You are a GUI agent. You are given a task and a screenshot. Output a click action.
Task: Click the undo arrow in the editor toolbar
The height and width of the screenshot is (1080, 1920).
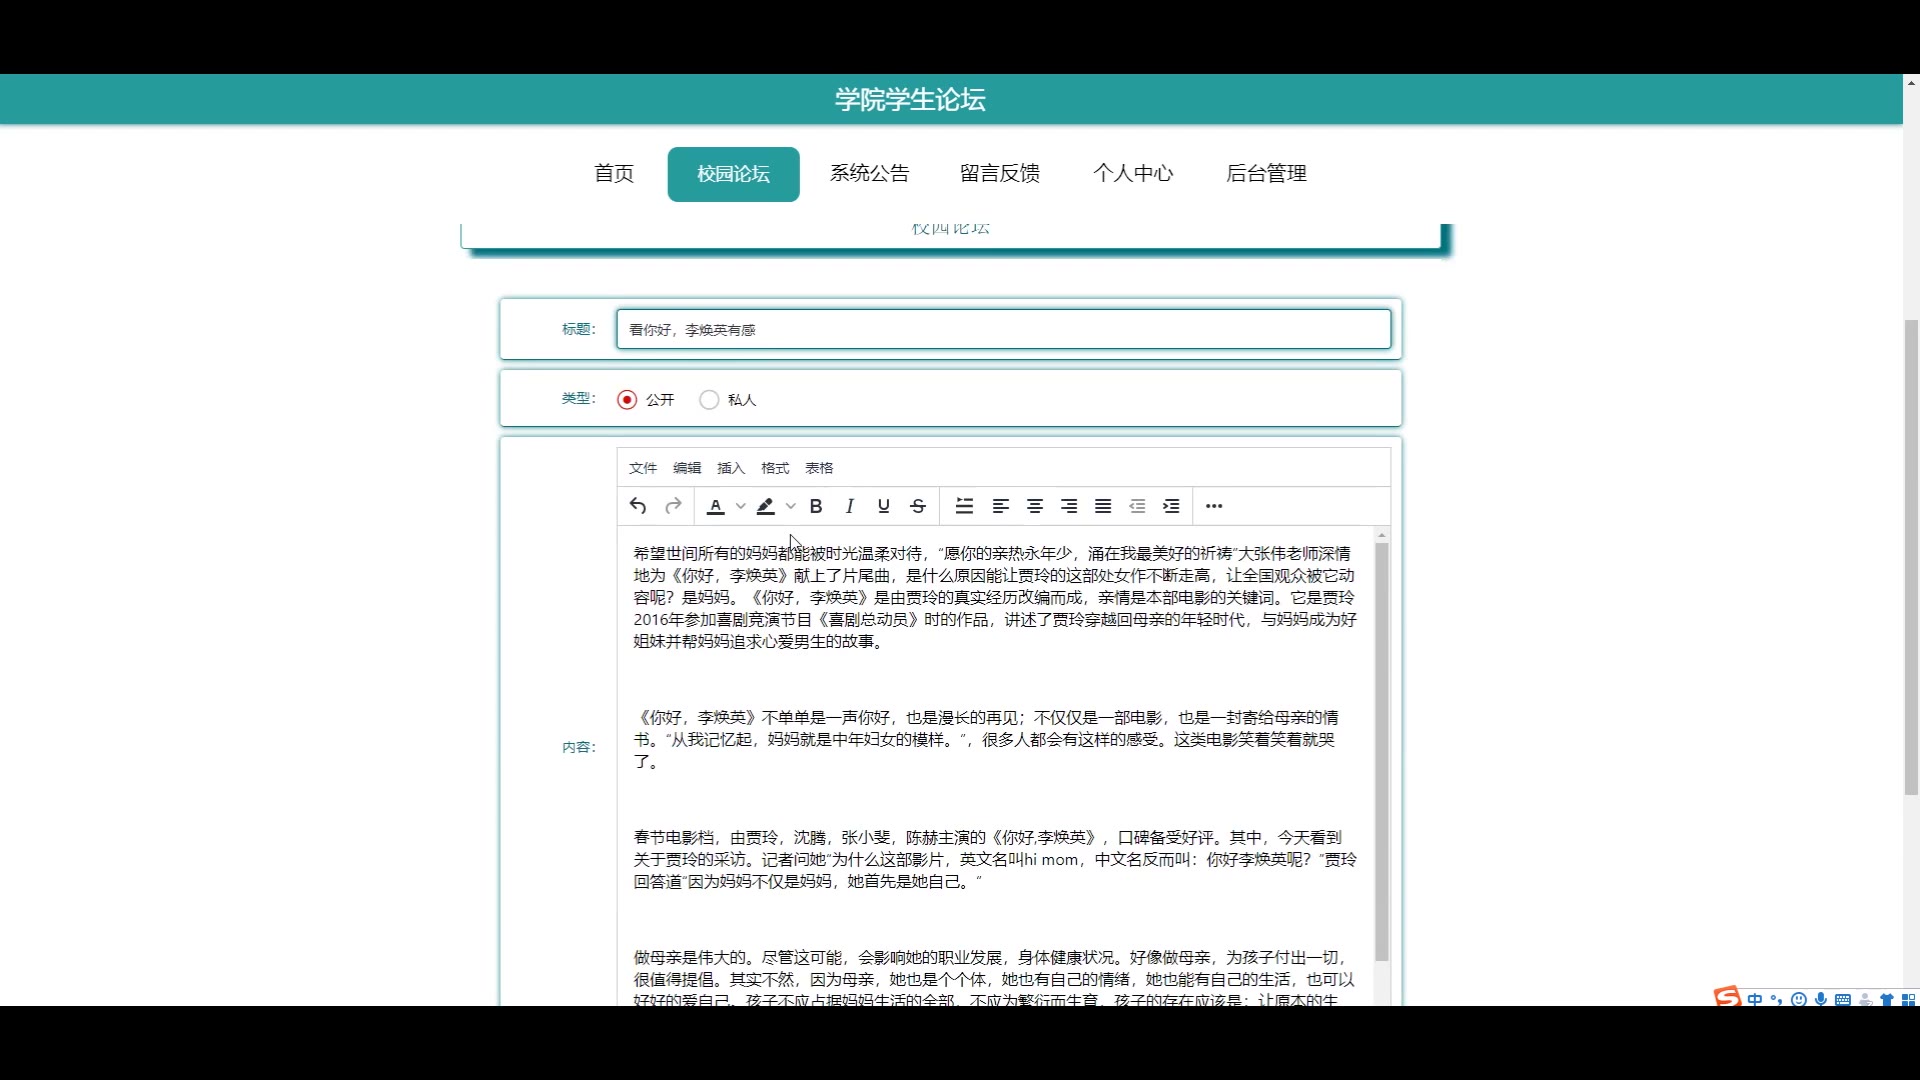coord(638,506)
